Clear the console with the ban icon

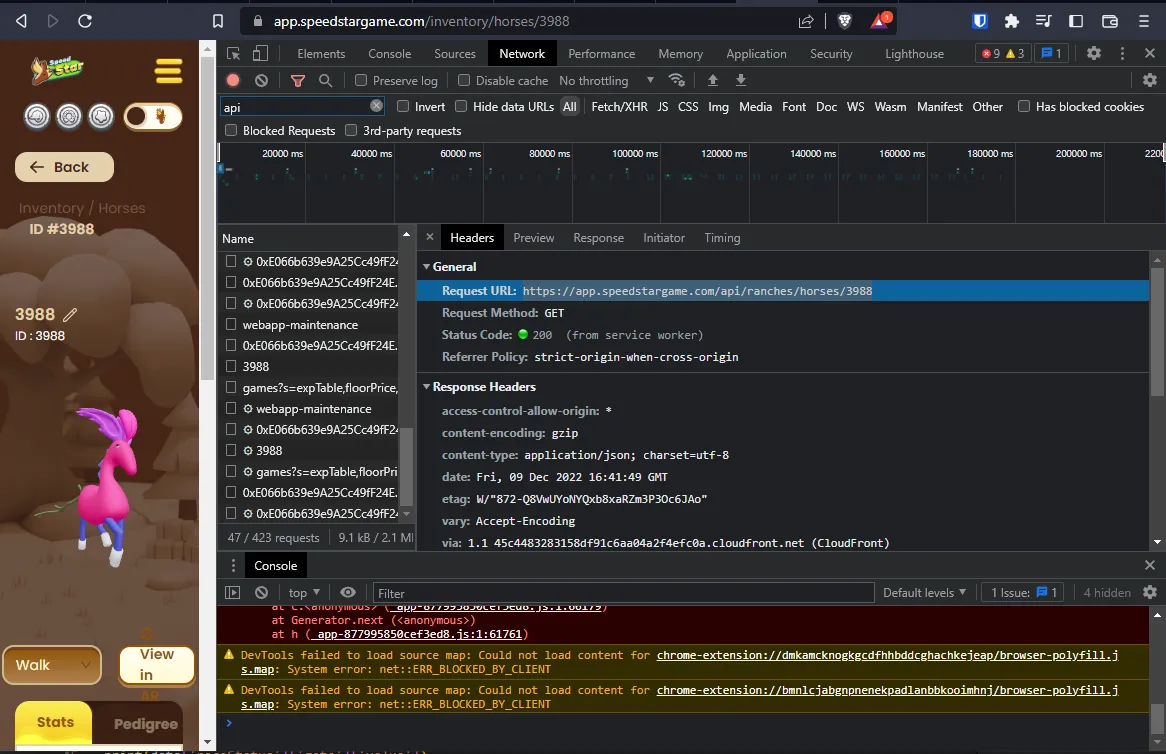pyautogui.click(x=261, y=593)
